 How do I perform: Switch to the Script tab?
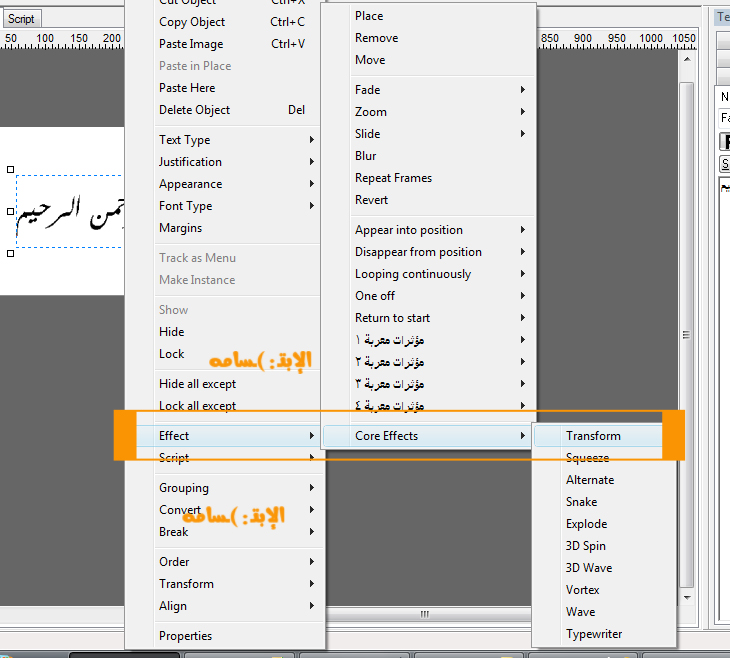pyautogui.click(x=21, y=19)
